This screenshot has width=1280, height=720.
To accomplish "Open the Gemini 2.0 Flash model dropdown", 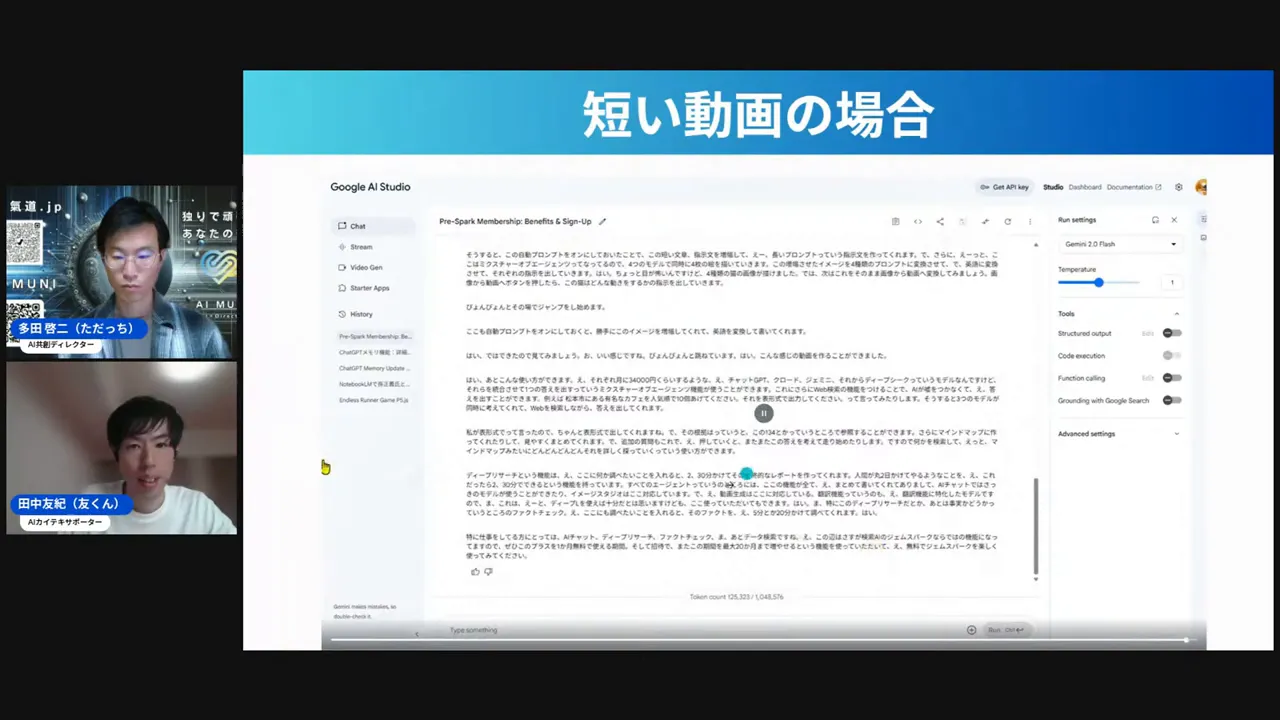I will pos(1120,243).
